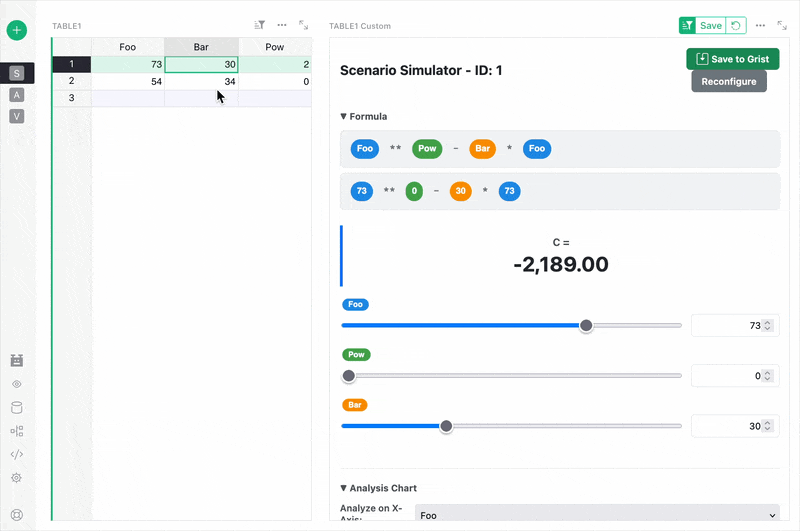Click the Save to Grist button
Viewport: 800px width, 531px height.
[x=732, y=59]
